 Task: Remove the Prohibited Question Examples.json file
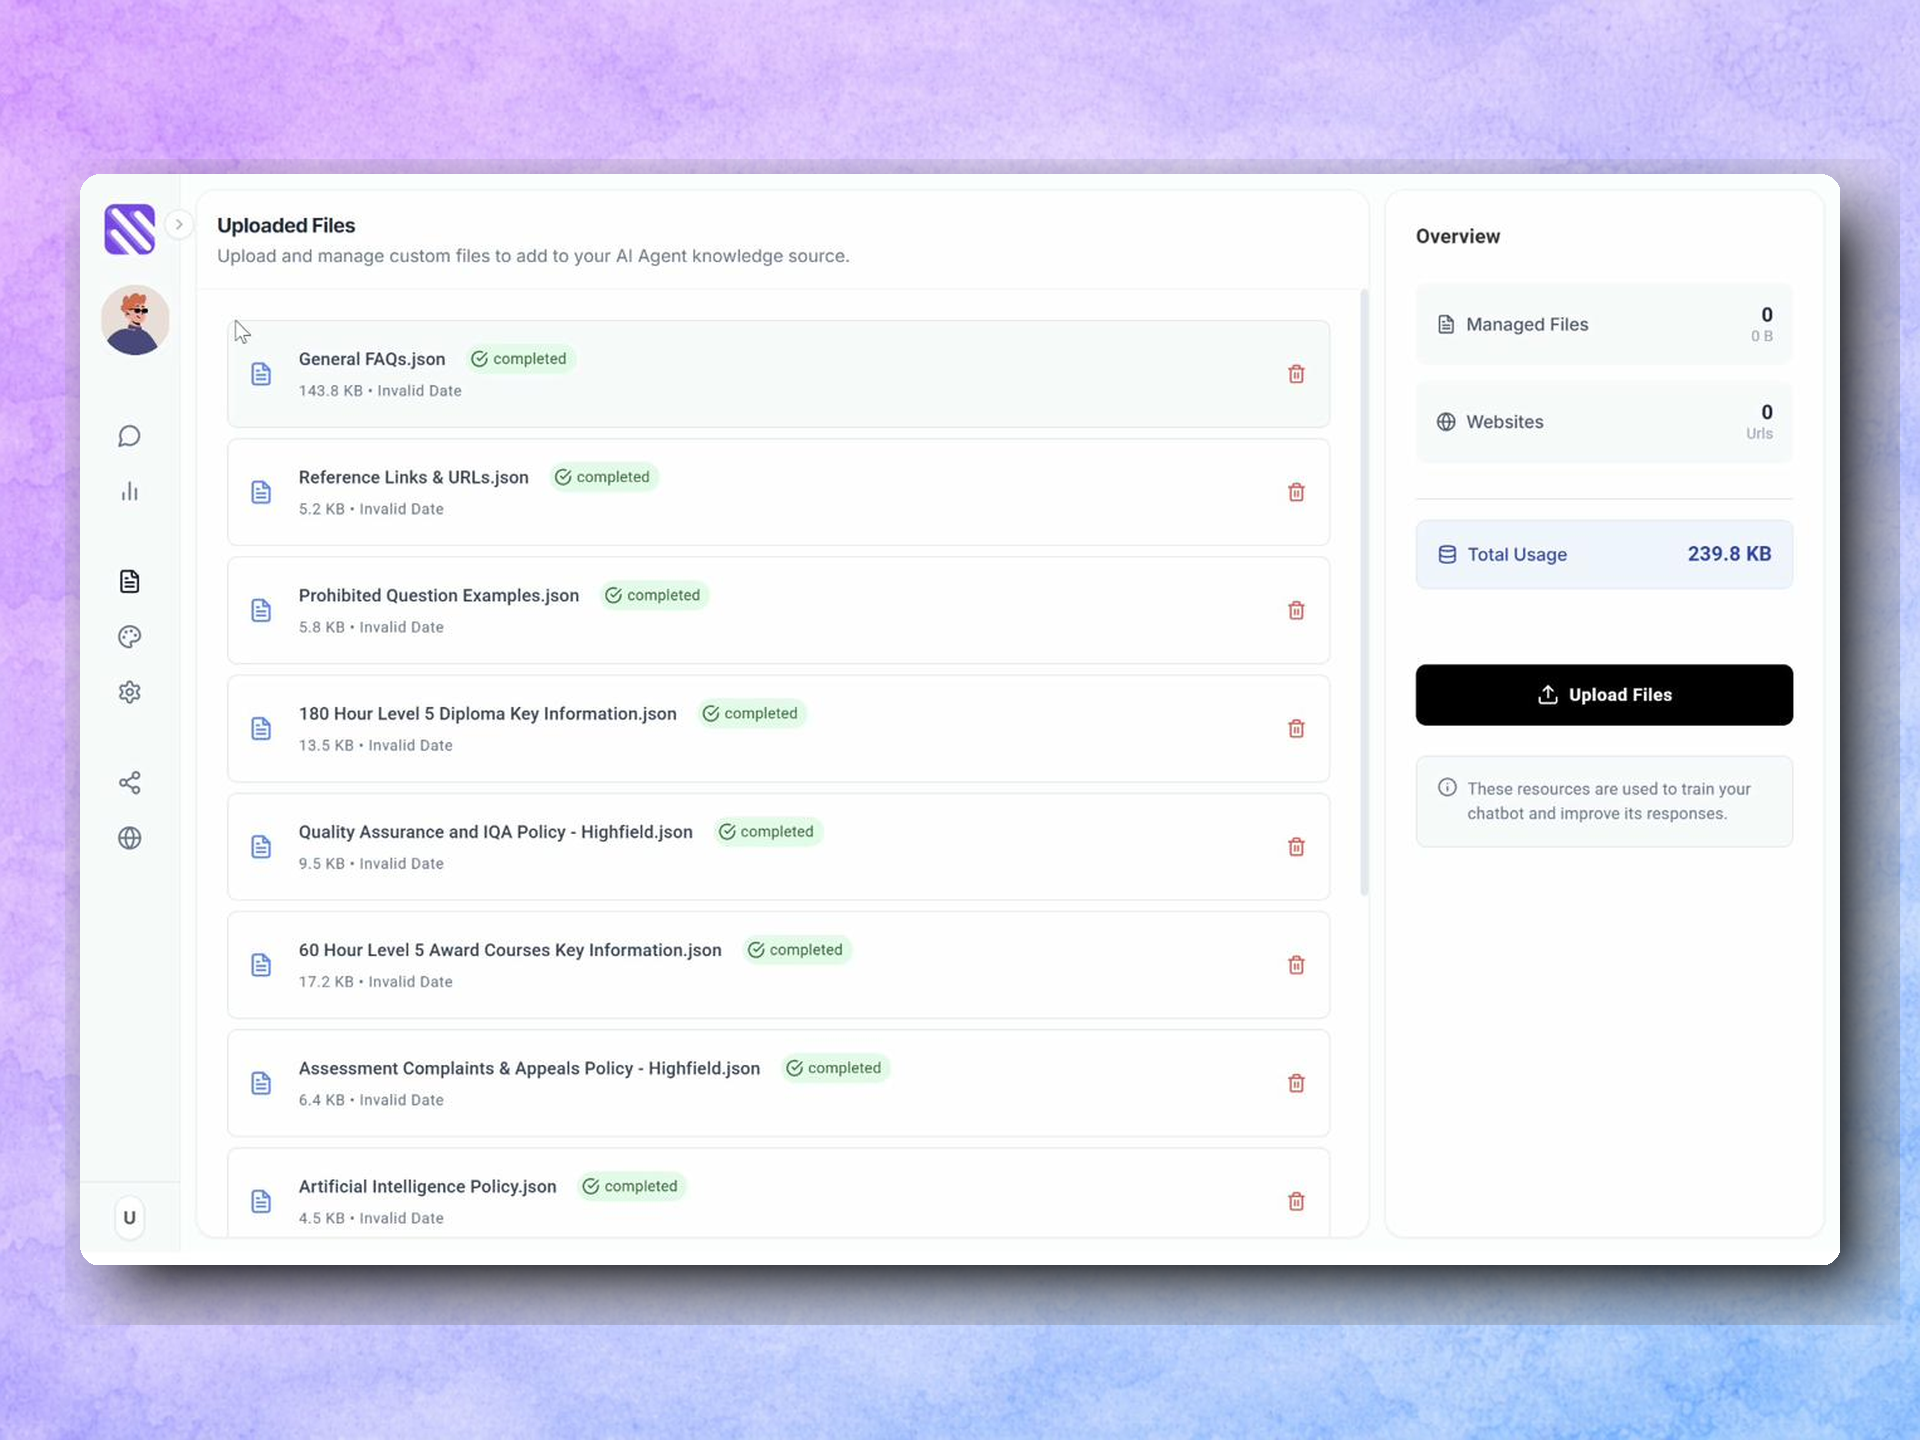point(1295,610)
